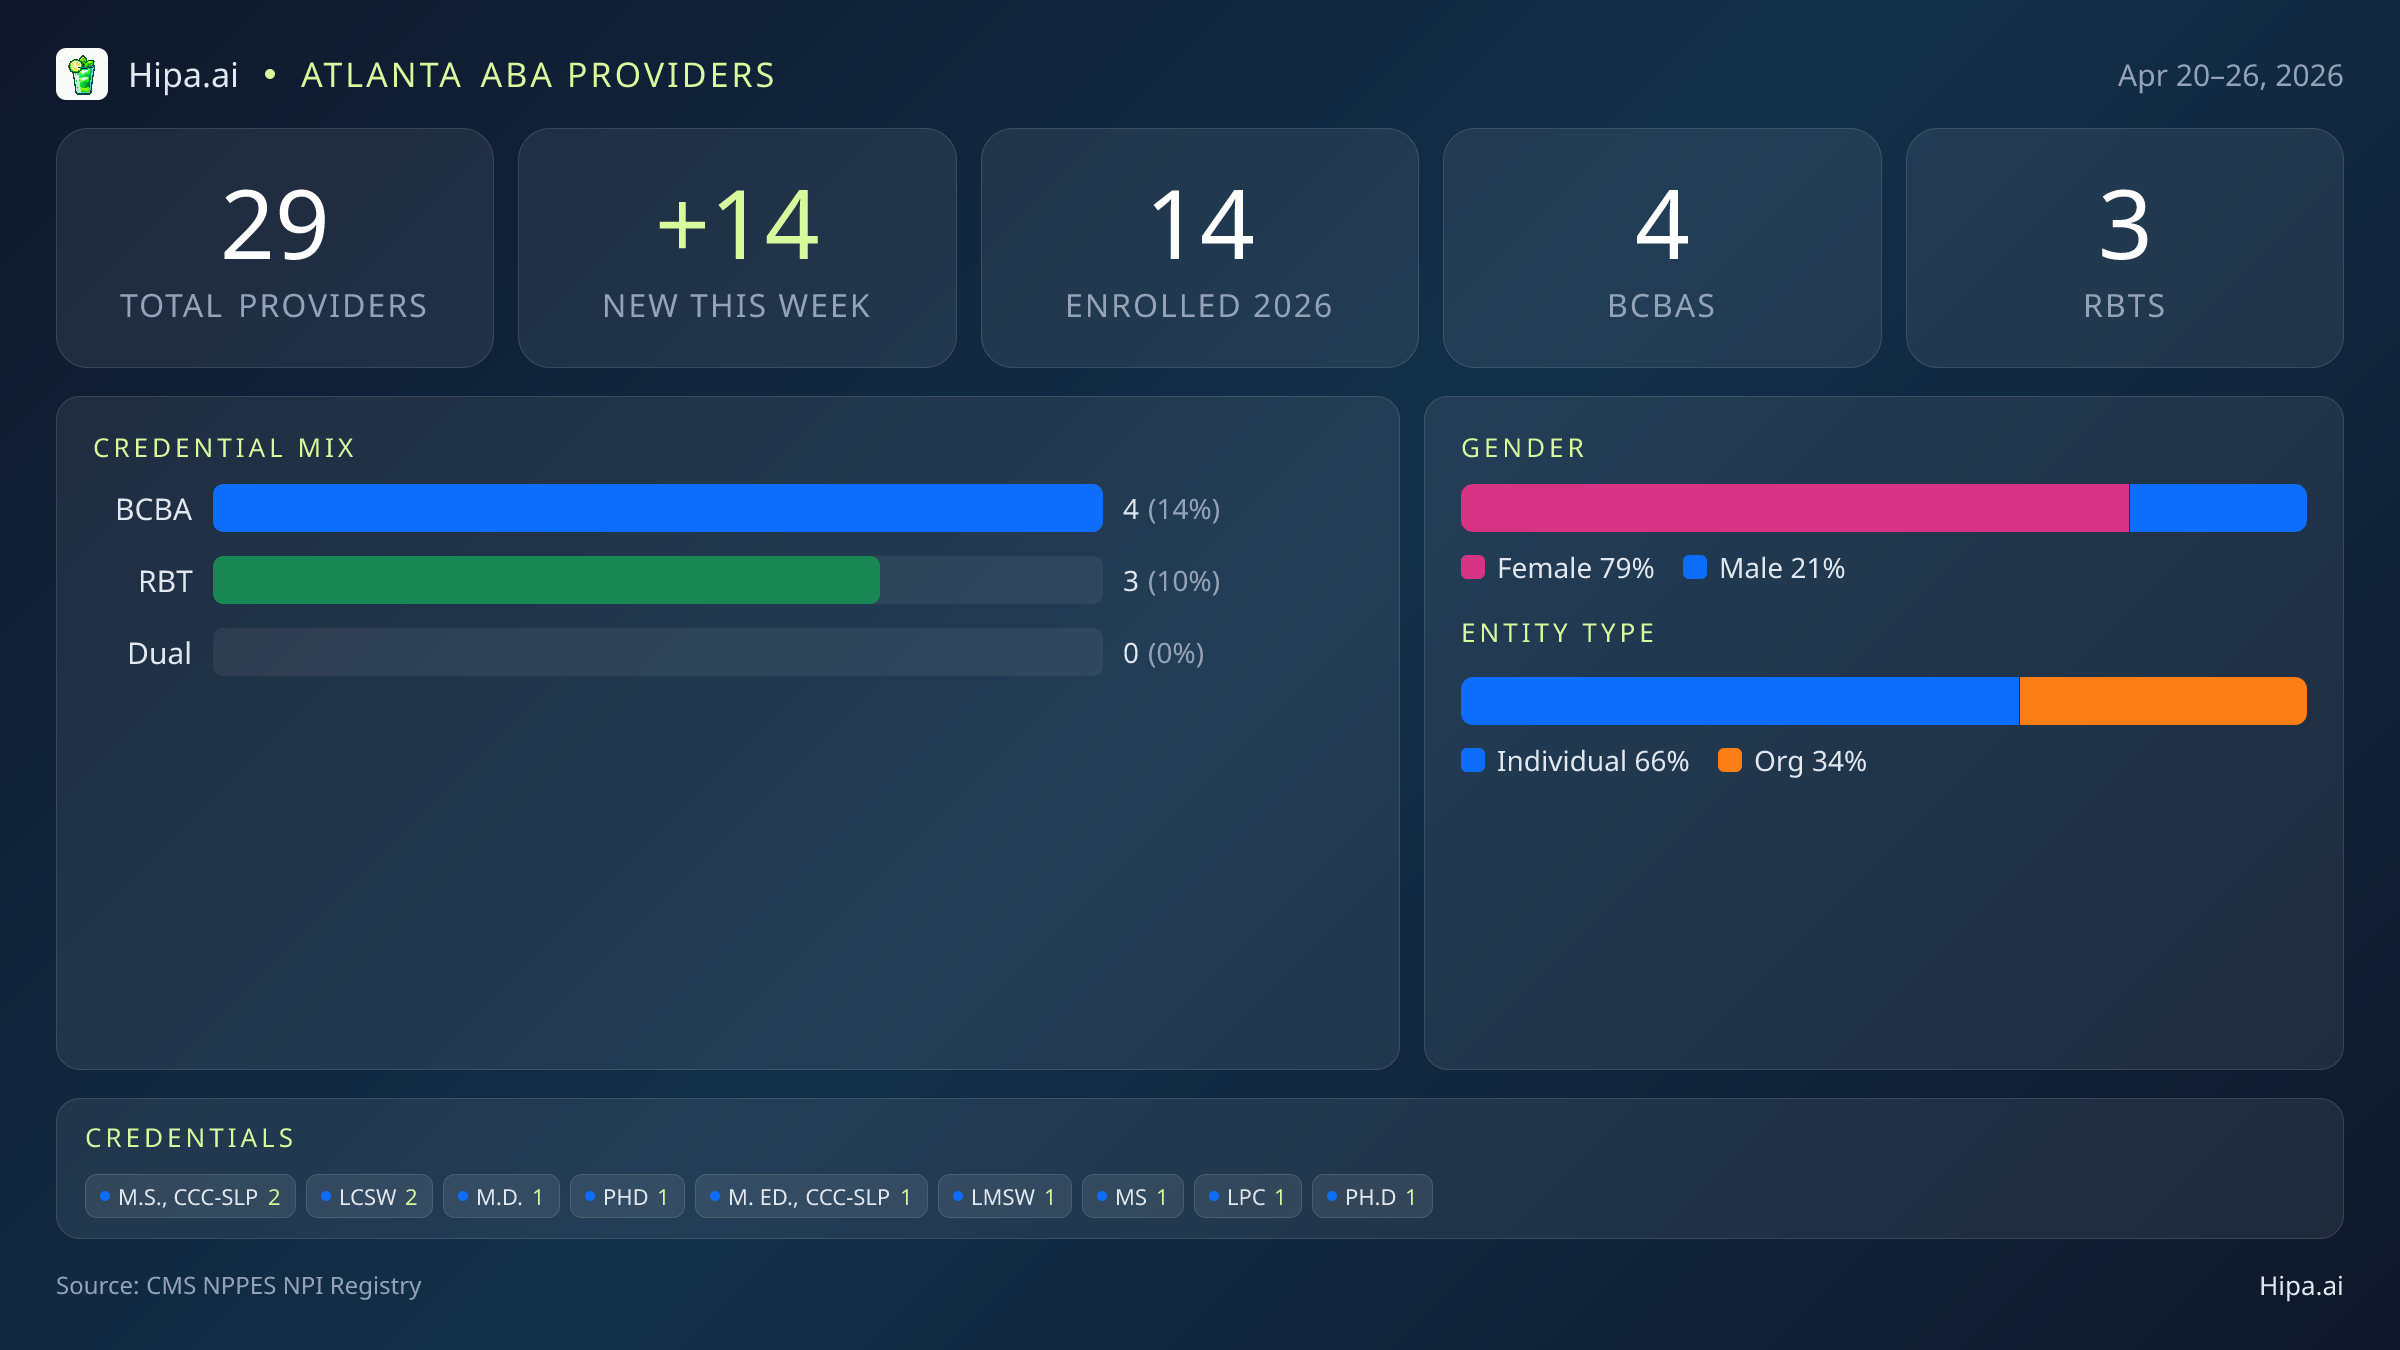Select the TOTAL PROVIDERS stat card
Viewport: 2400px width, 1350px height.
pos(275,247)
